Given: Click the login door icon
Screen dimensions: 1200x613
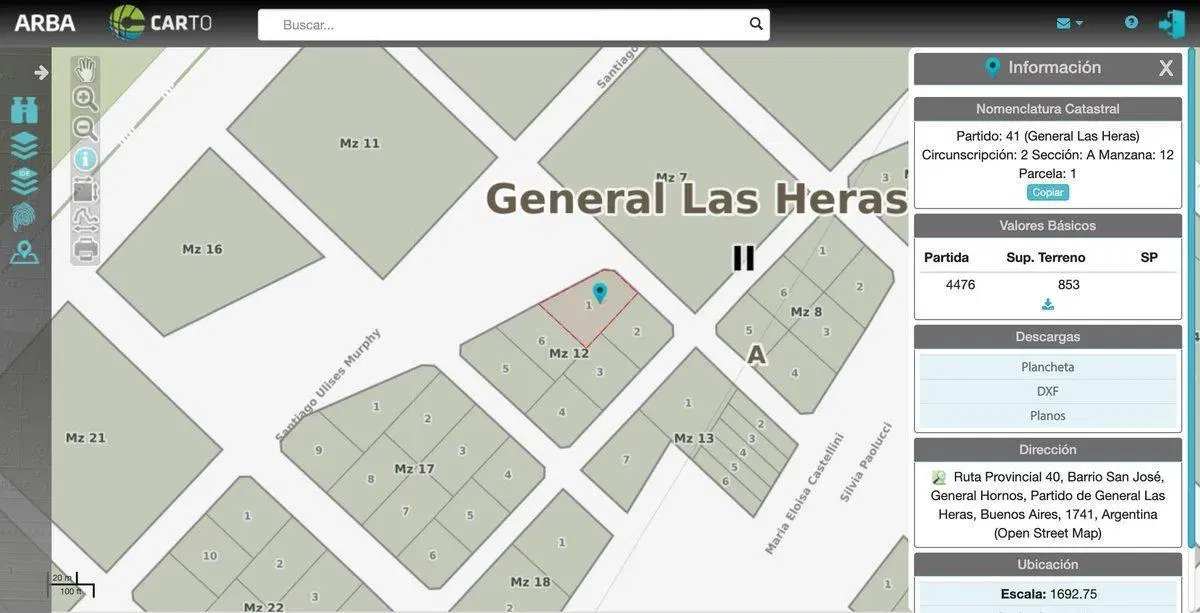Looking at the screenshot, I should click(1171, 24).
